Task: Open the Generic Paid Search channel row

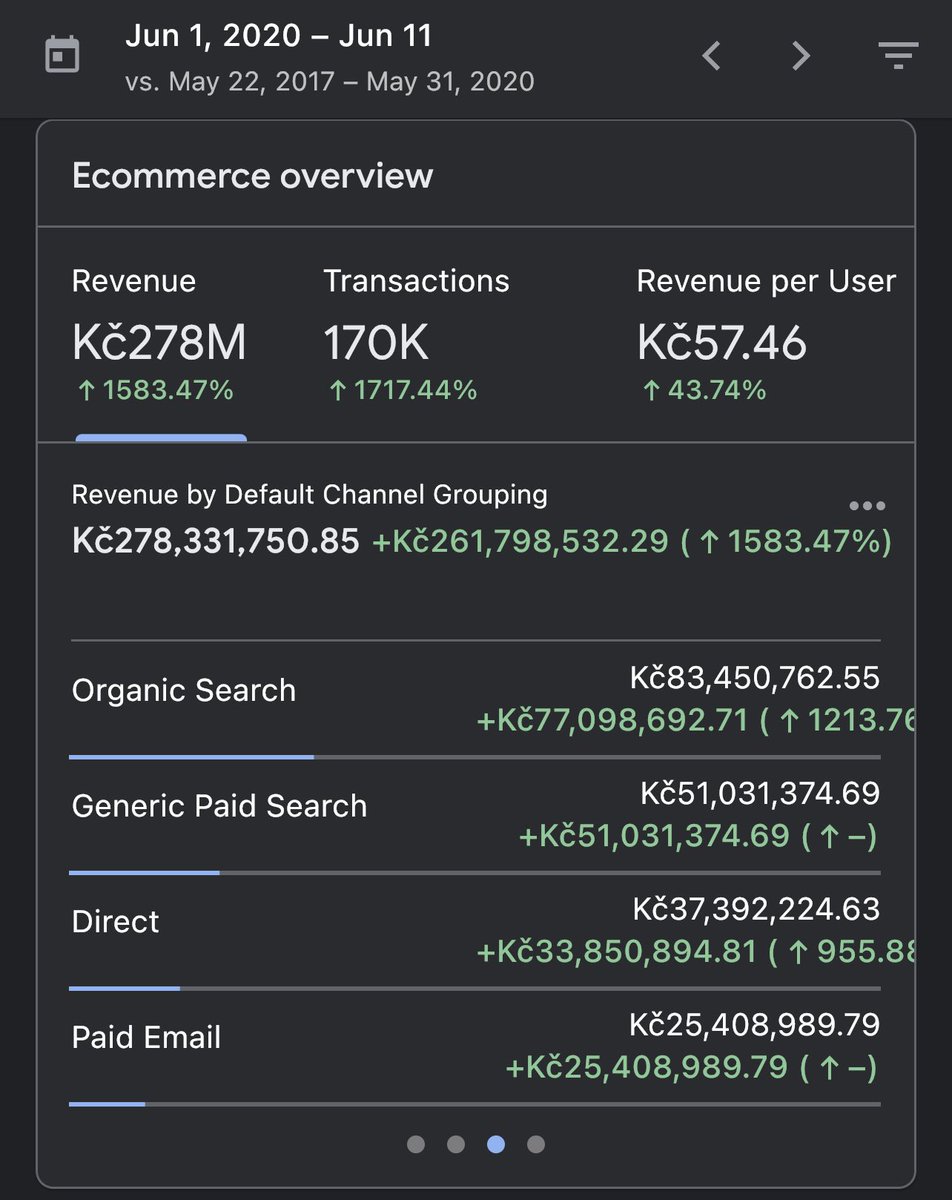Action: (476, 818)
